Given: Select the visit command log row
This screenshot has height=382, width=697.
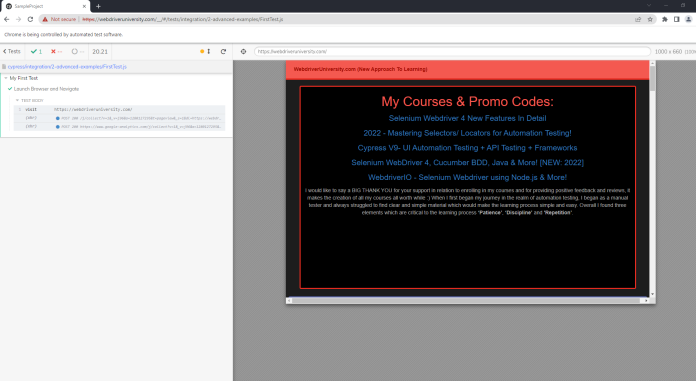Looking at the screenshot, I should click(119, 109).
